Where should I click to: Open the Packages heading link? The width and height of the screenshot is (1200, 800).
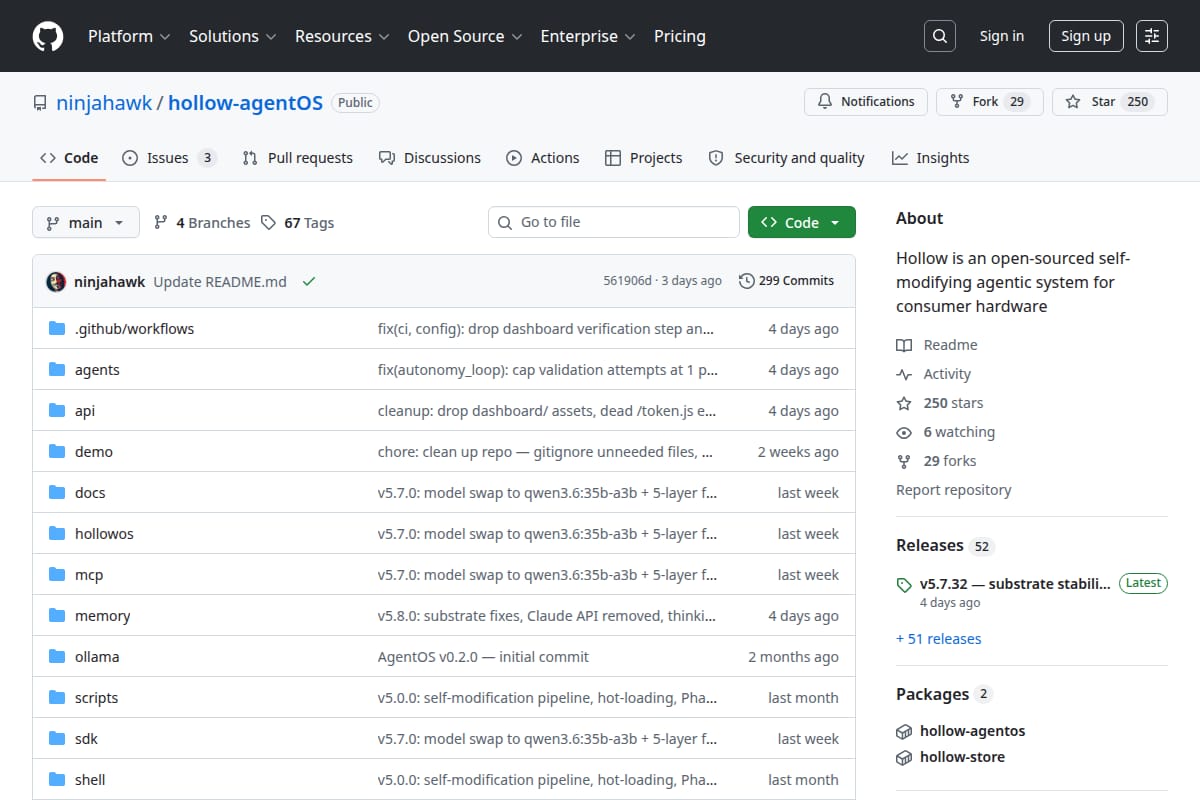pyautogui.click(x=944, y=694)
